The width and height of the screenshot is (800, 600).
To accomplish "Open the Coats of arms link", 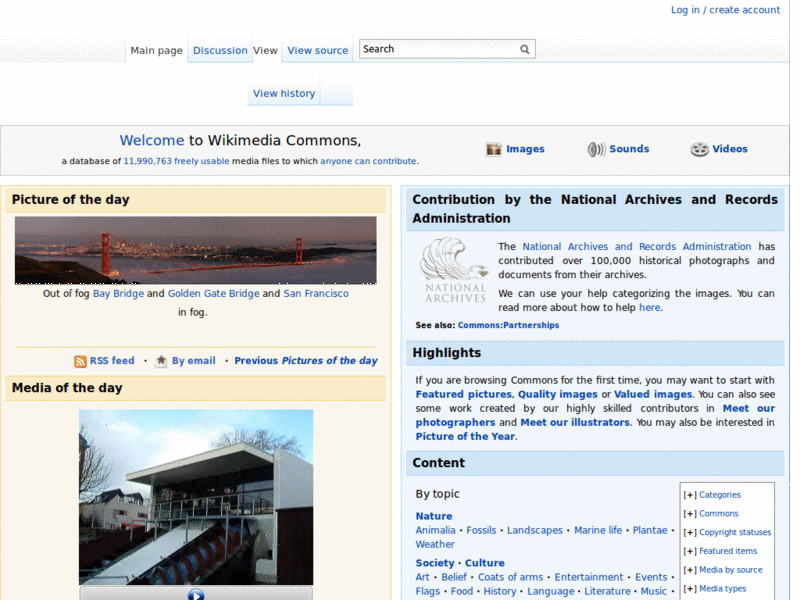I will 510,578.
